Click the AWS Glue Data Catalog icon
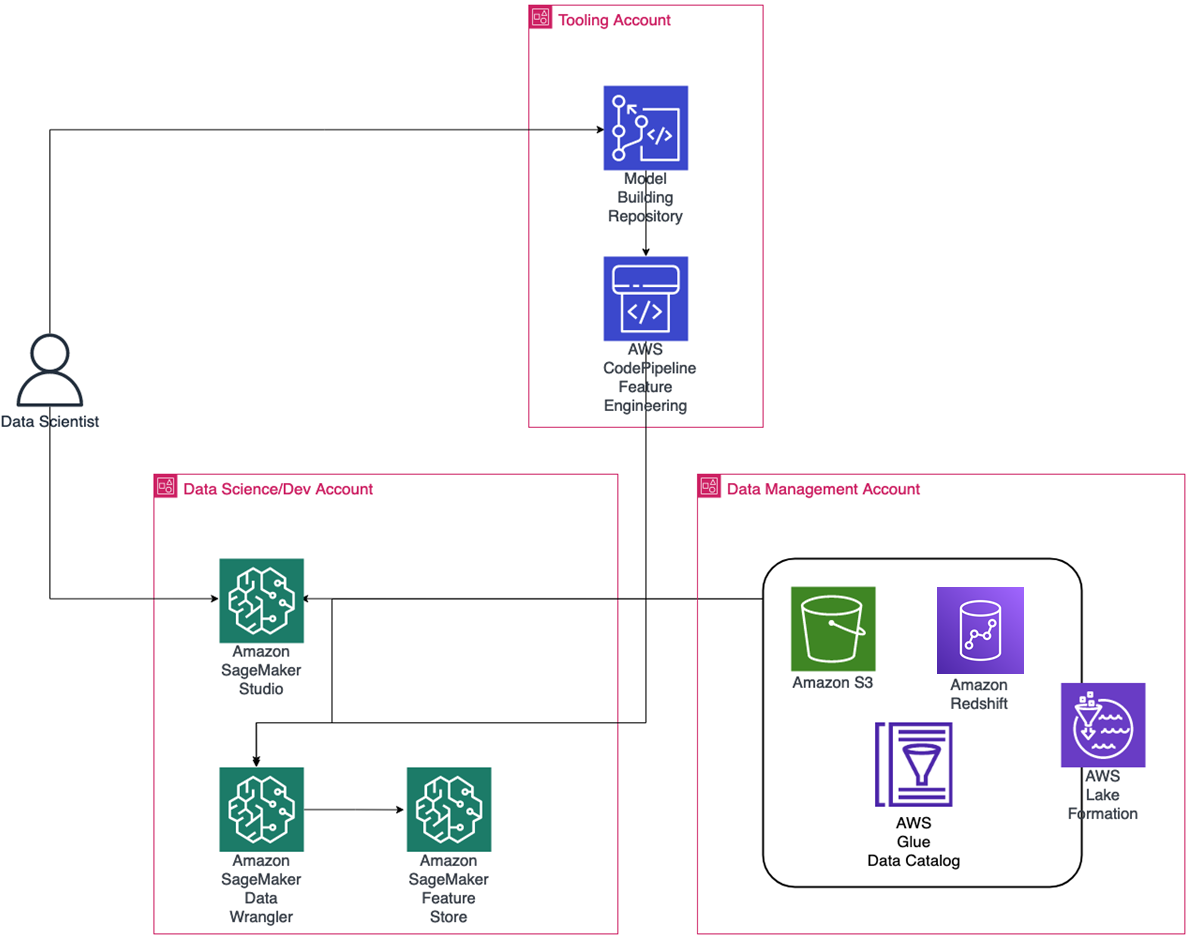This screenshot has height=940, width=1187. tap(914, 764)
